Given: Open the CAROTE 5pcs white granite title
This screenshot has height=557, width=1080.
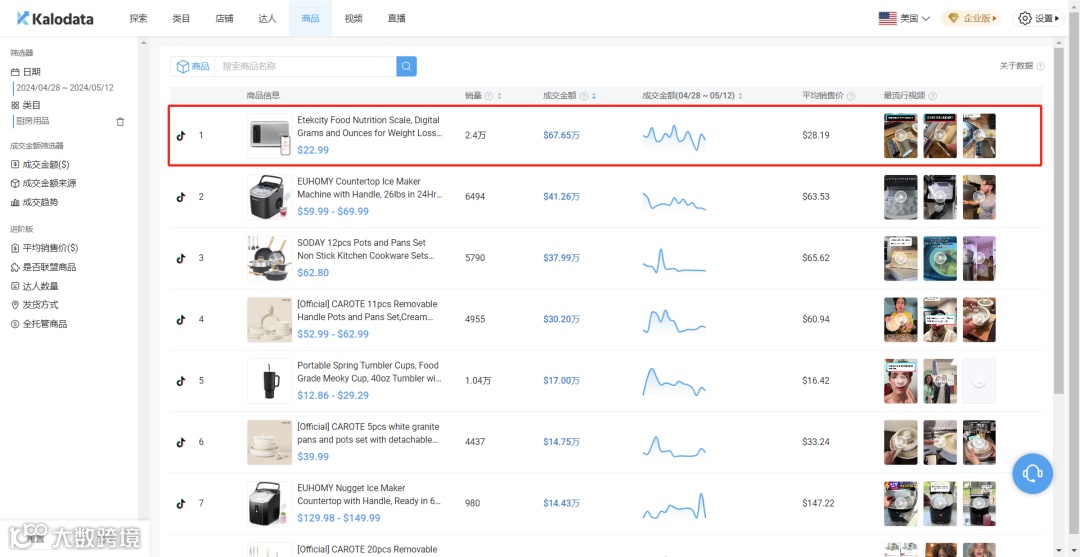Looking at the screenshot, I should [367, 433].
